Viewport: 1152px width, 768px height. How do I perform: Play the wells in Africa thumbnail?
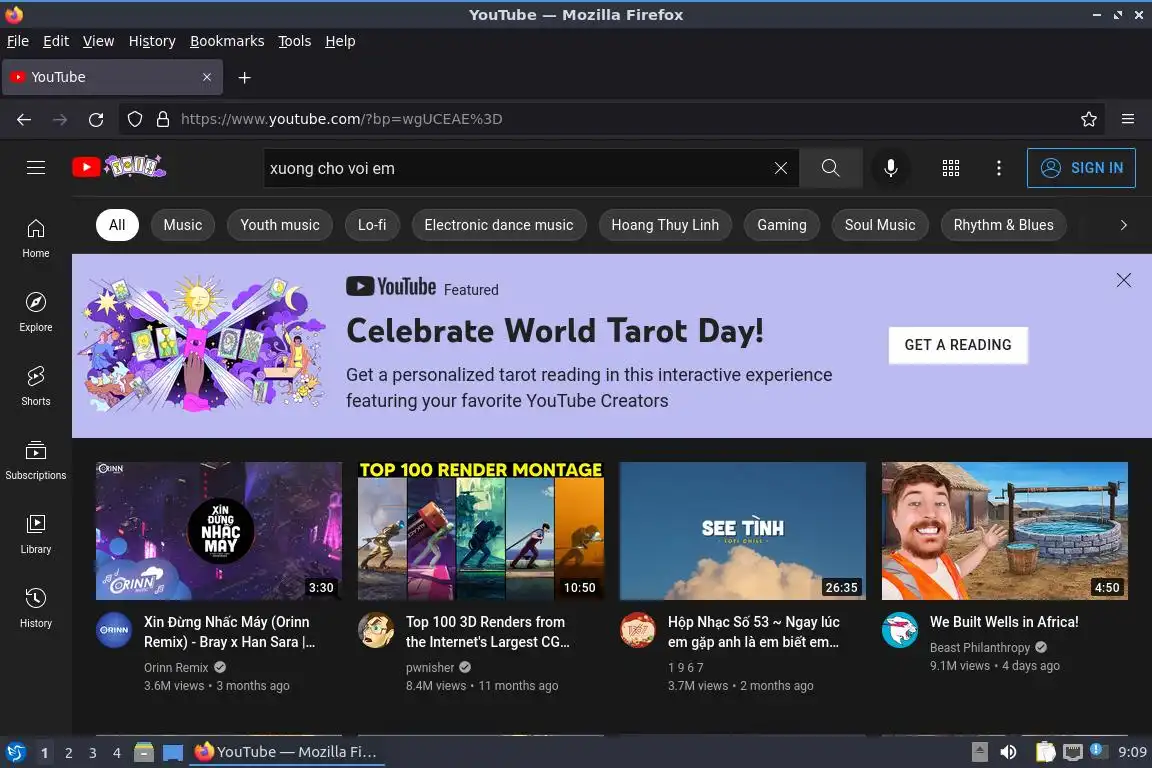pos(1004,531)
